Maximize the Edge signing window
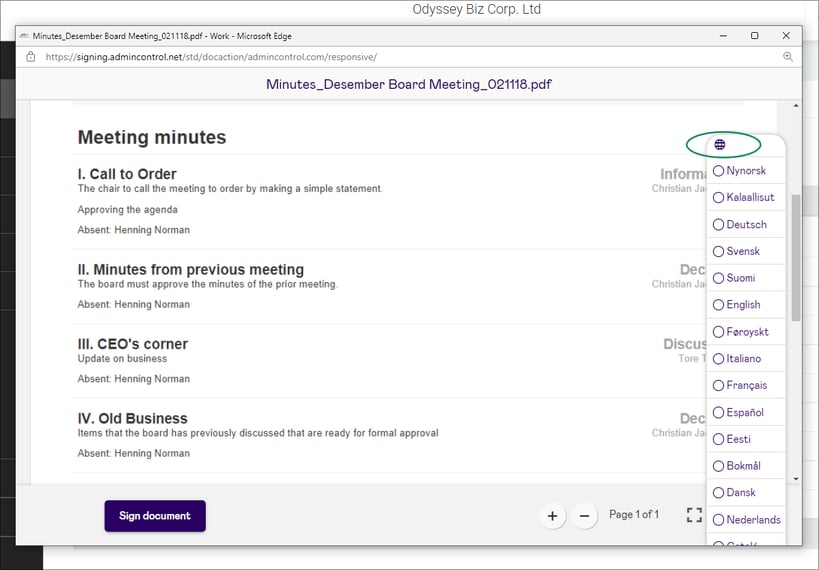 click(x=754, y=36)
